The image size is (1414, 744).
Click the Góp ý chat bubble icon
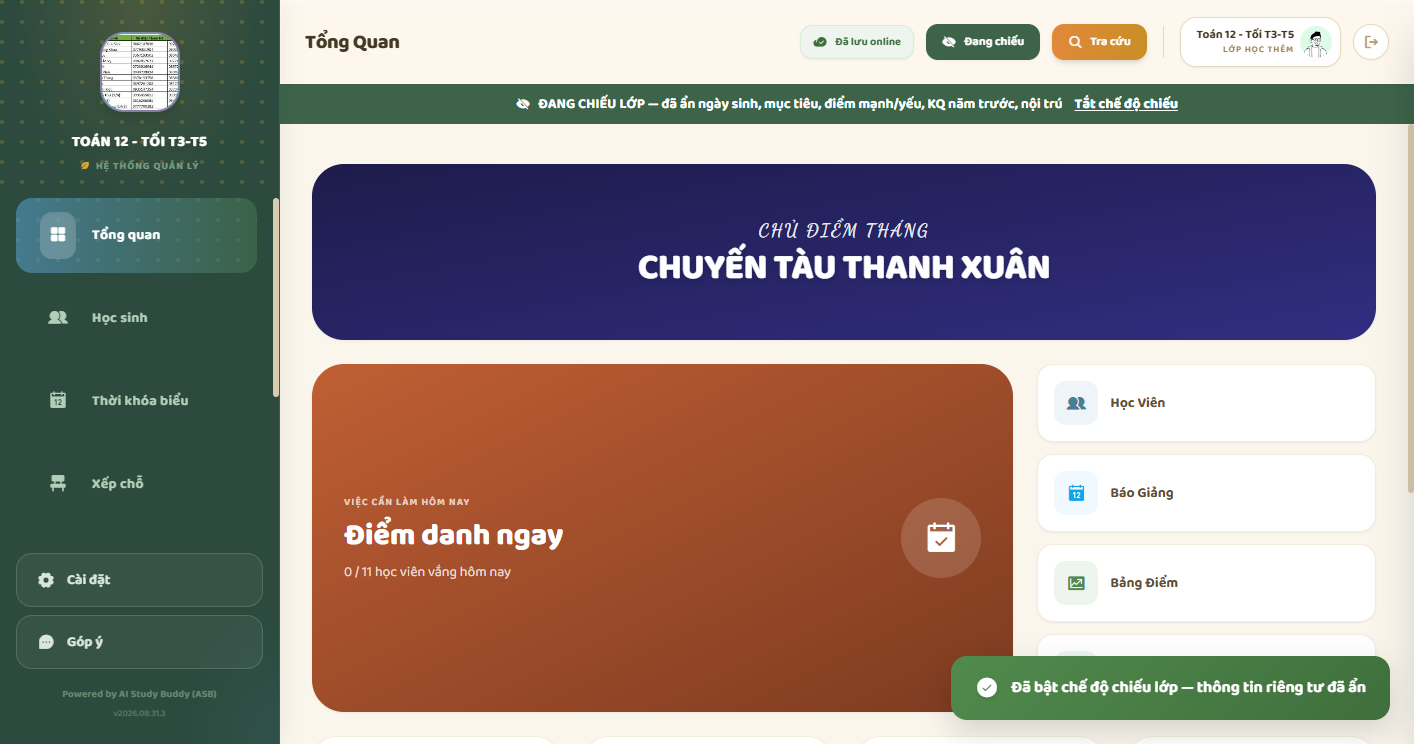46,642
